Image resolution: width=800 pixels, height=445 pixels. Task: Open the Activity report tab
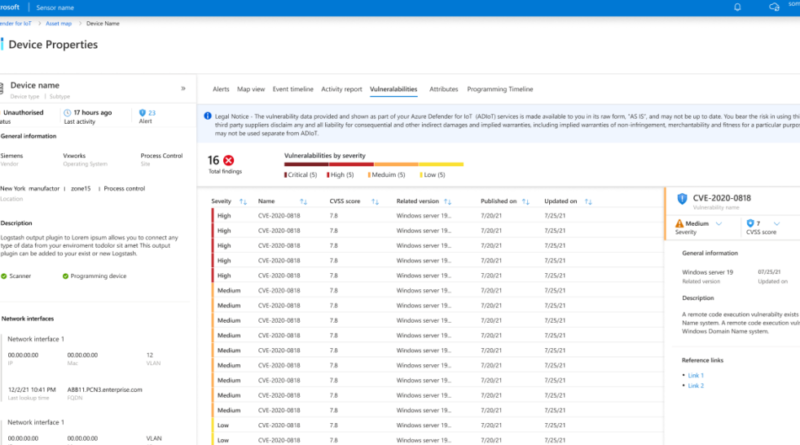tap(341, 89)
